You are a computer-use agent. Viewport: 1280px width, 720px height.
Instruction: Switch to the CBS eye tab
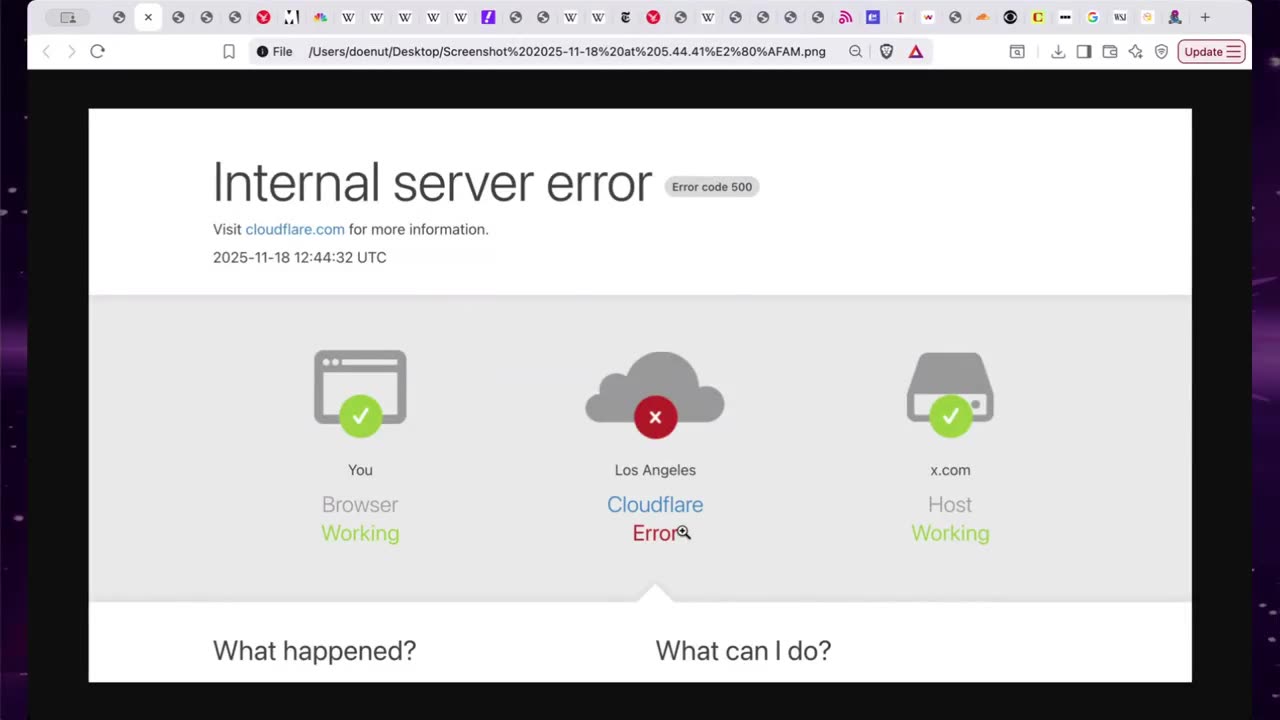pos(1010,17)
